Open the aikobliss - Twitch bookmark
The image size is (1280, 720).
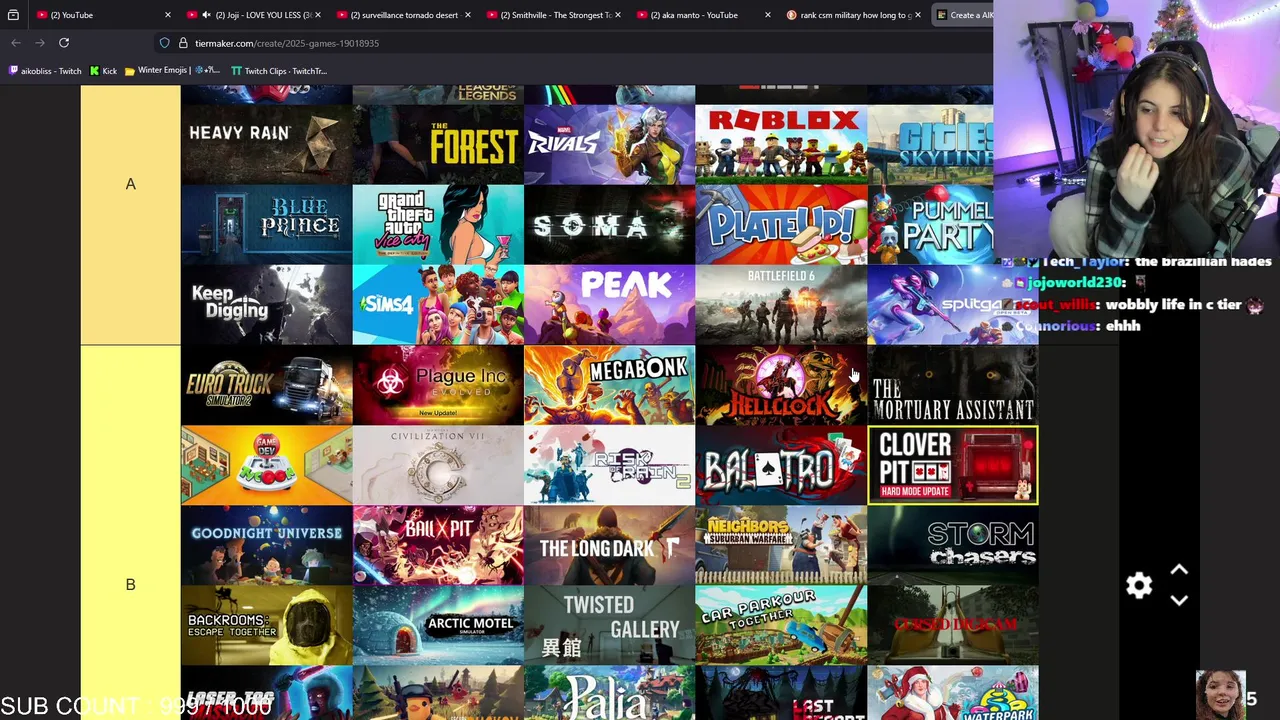pos(45,71)
